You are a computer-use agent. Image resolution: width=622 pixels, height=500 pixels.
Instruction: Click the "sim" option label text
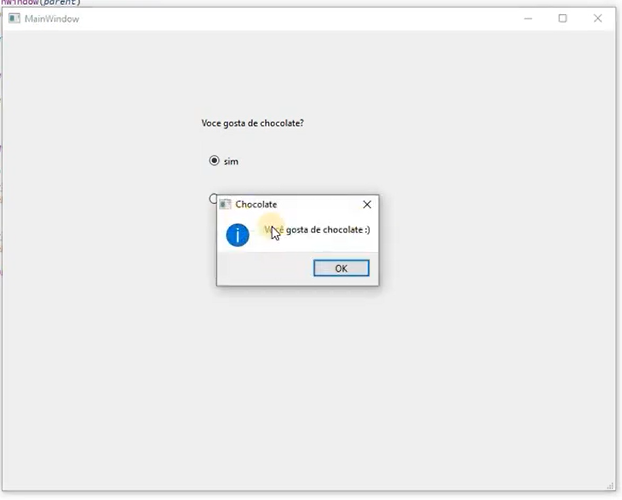(231, 161)
